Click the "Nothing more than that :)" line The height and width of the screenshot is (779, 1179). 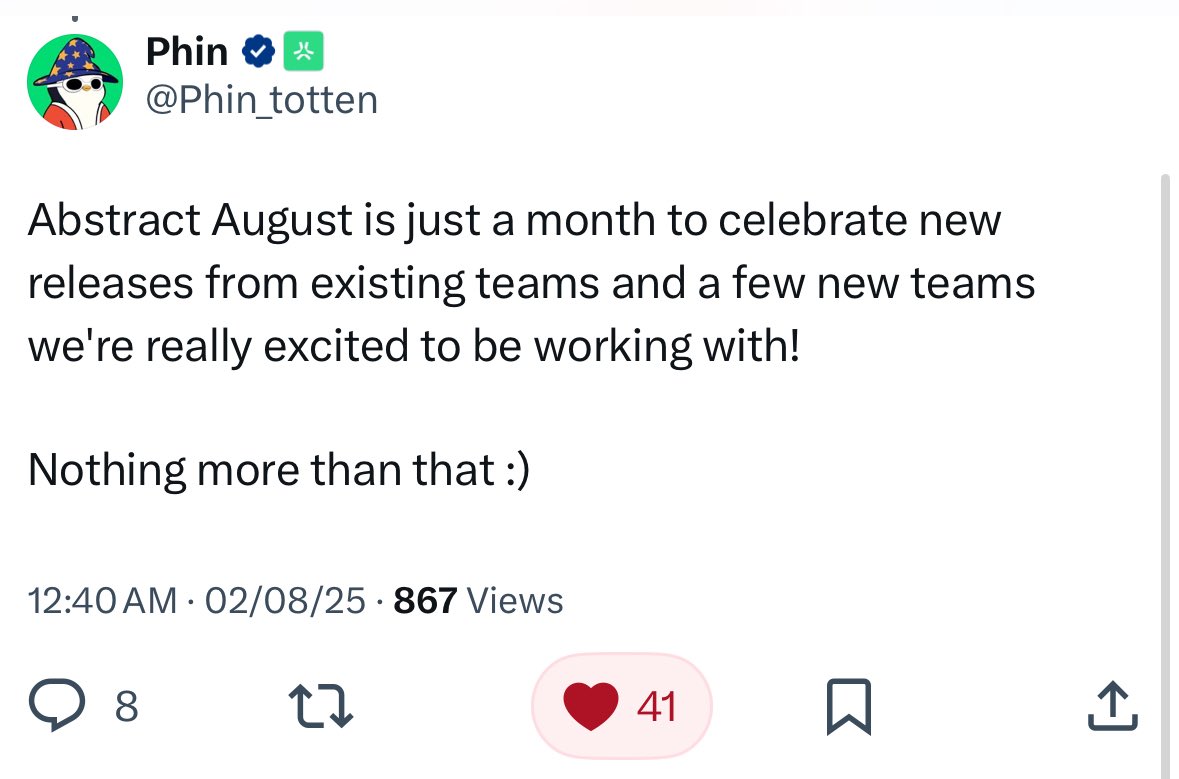tap(279, 471)
